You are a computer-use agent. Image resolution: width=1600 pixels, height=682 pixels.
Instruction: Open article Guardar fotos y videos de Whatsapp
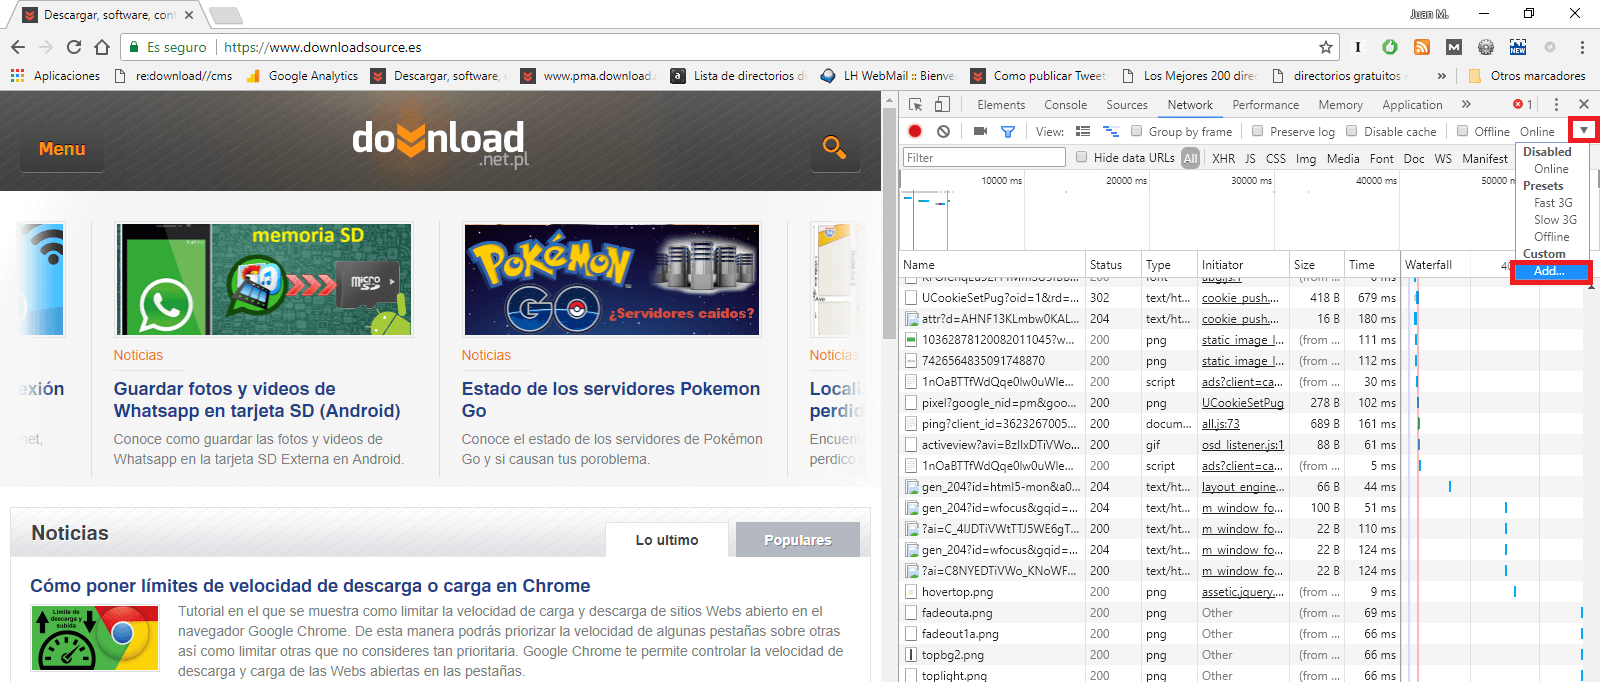(257, 400)
